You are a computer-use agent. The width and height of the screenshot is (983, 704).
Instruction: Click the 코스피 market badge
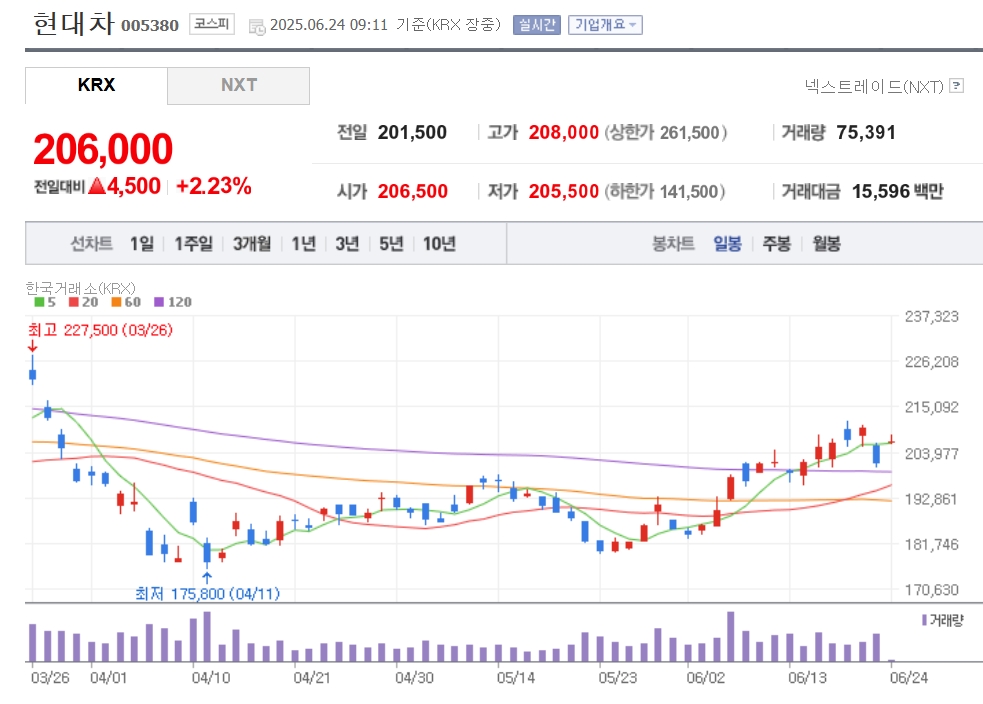click(x=212, y=24)
